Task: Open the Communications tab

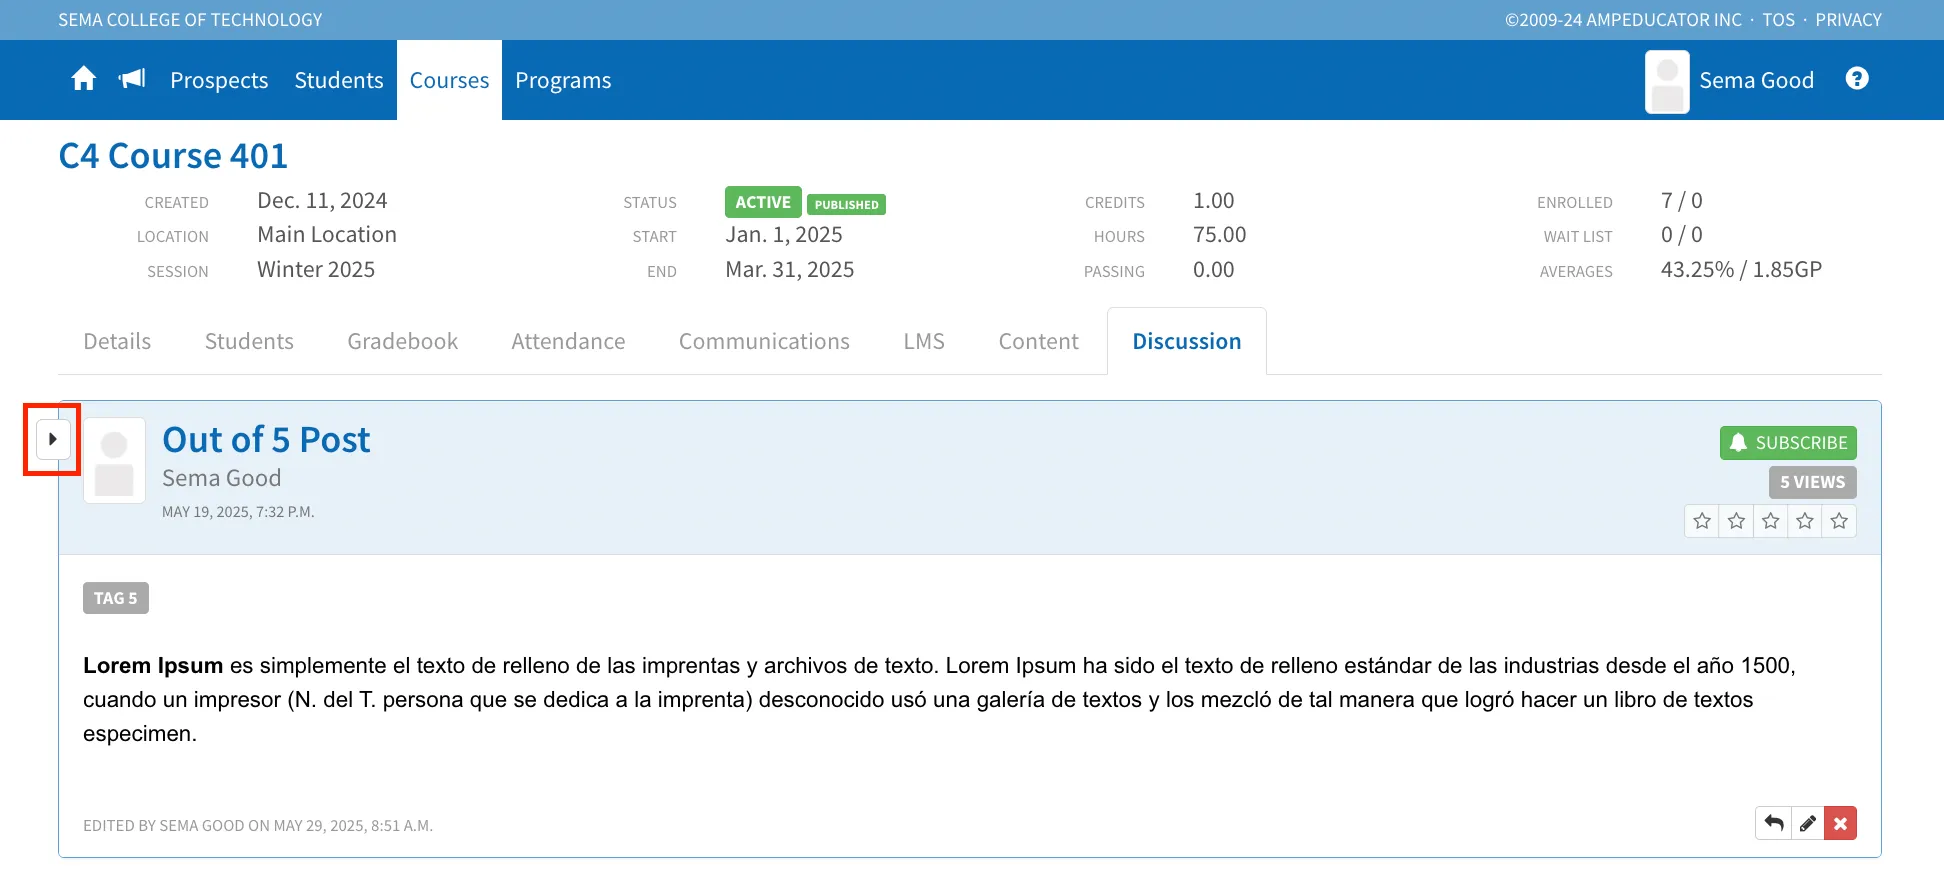Action: pyautogui.click(x=764, y=341)
